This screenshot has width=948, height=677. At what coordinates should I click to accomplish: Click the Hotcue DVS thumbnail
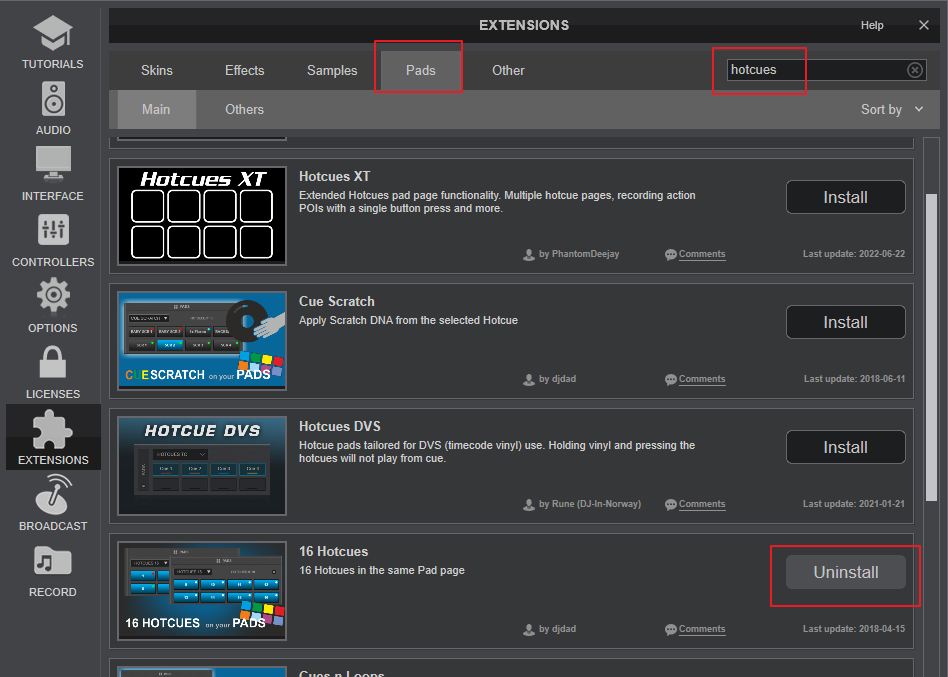pyautogui.click(x=202, y=466)
